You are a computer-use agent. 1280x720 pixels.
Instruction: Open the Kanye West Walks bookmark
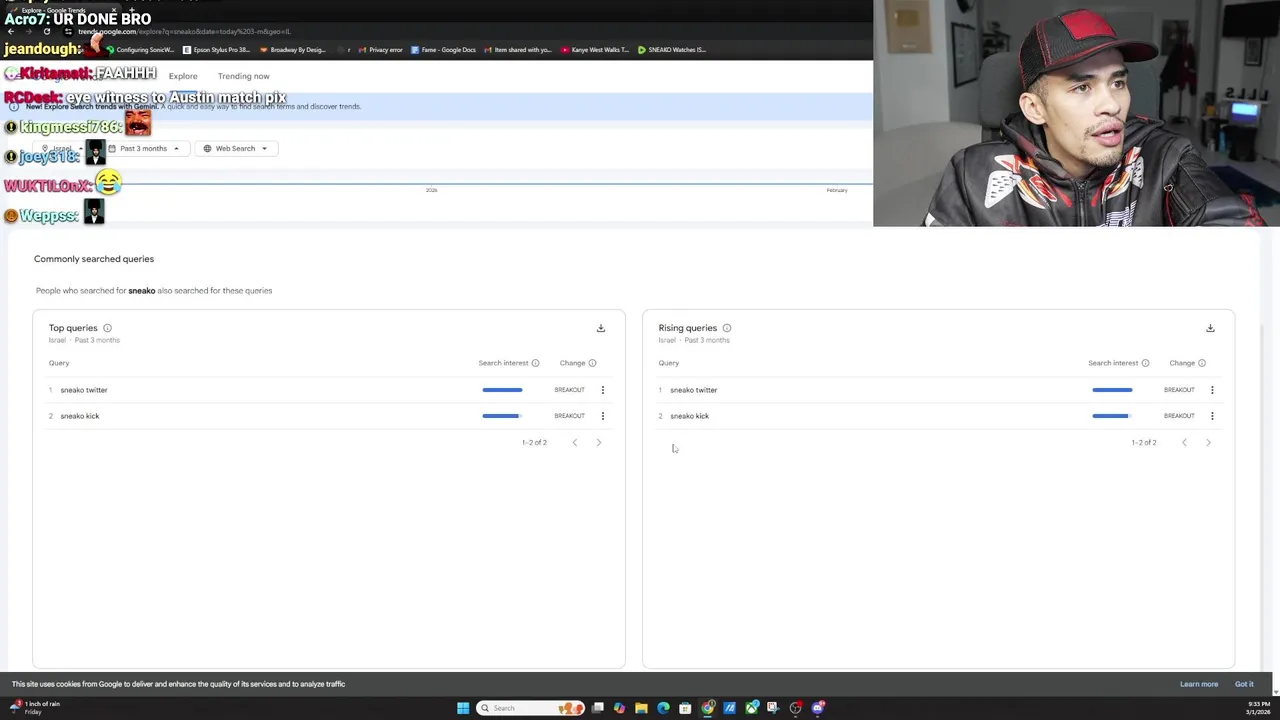coord(595,50)
